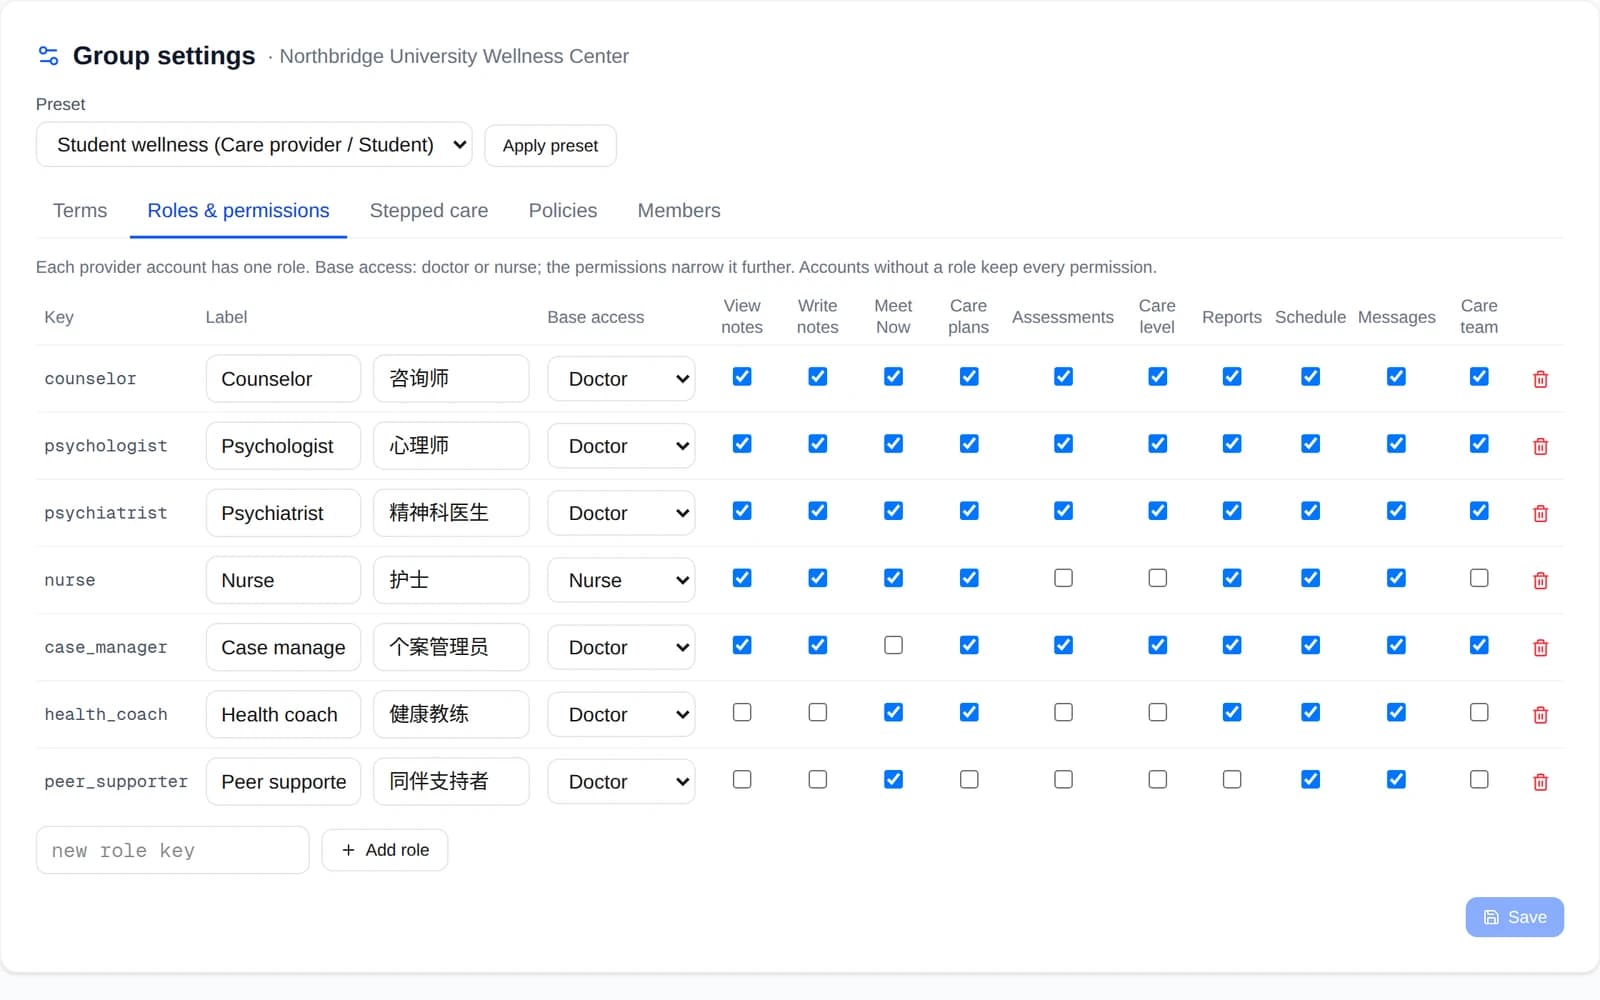
Task: Open the Members tab
Action: tap(679, 211)
